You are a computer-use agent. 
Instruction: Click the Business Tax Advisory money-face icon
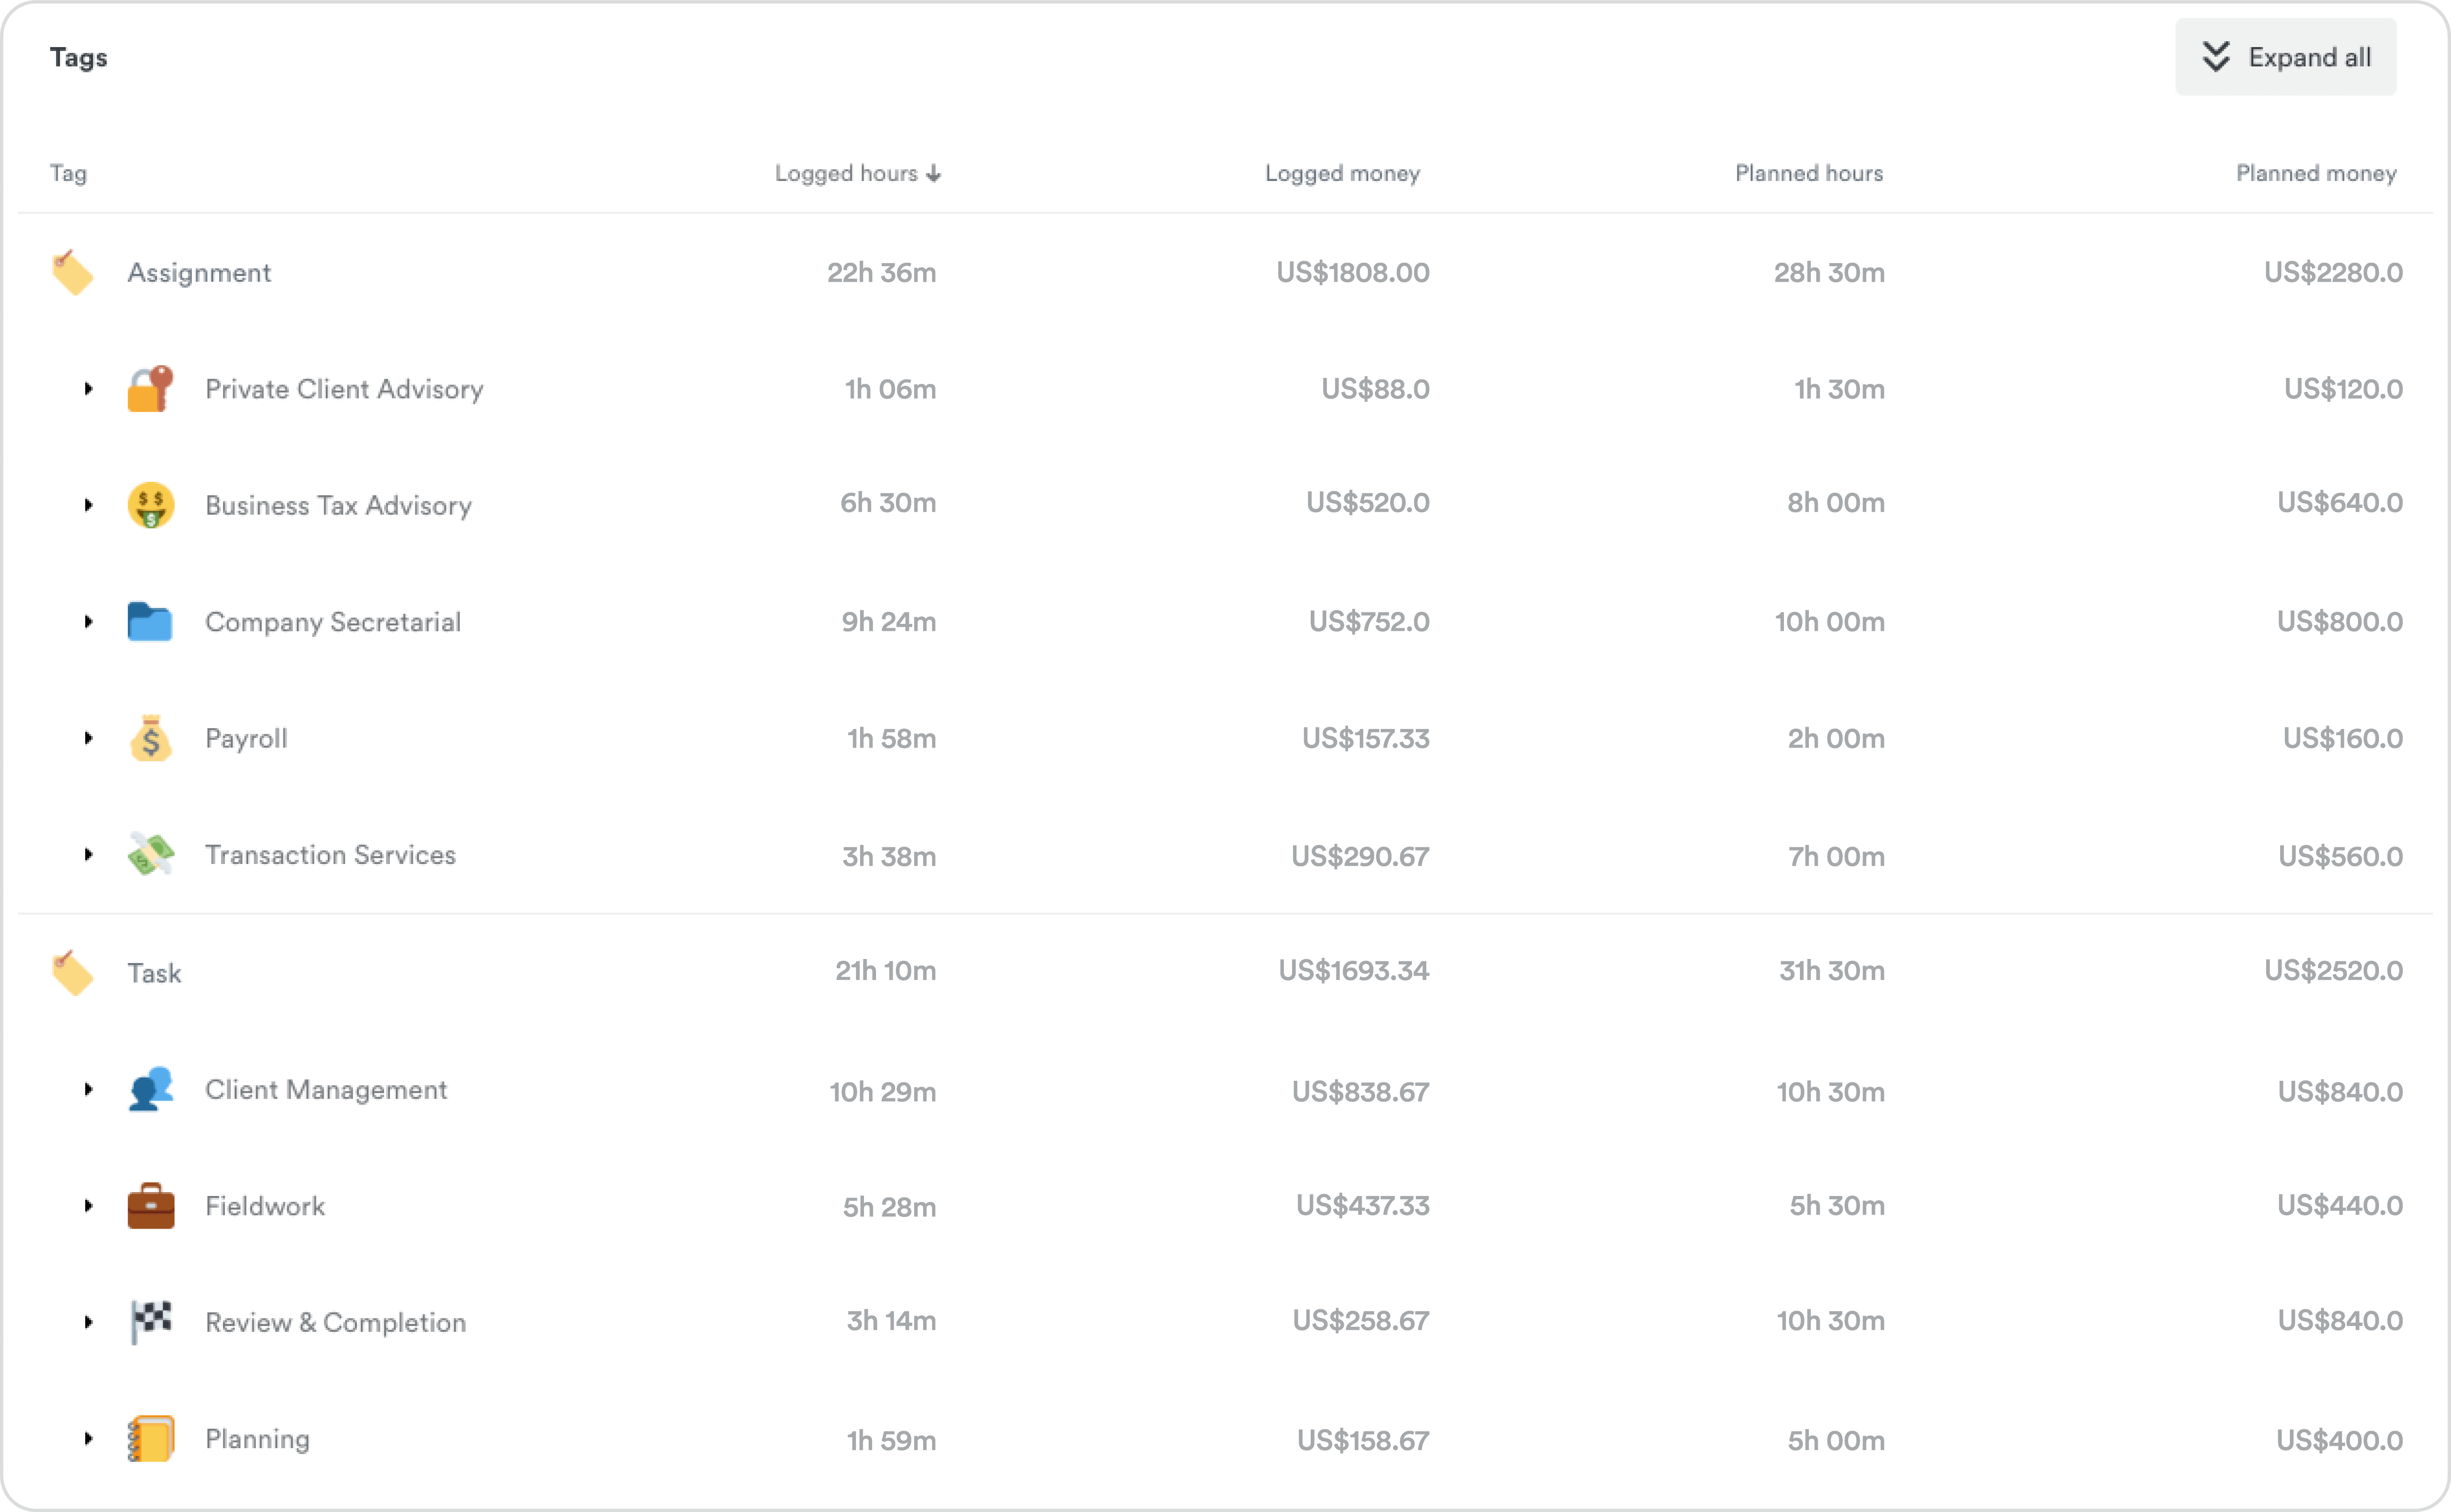point(150,505)
